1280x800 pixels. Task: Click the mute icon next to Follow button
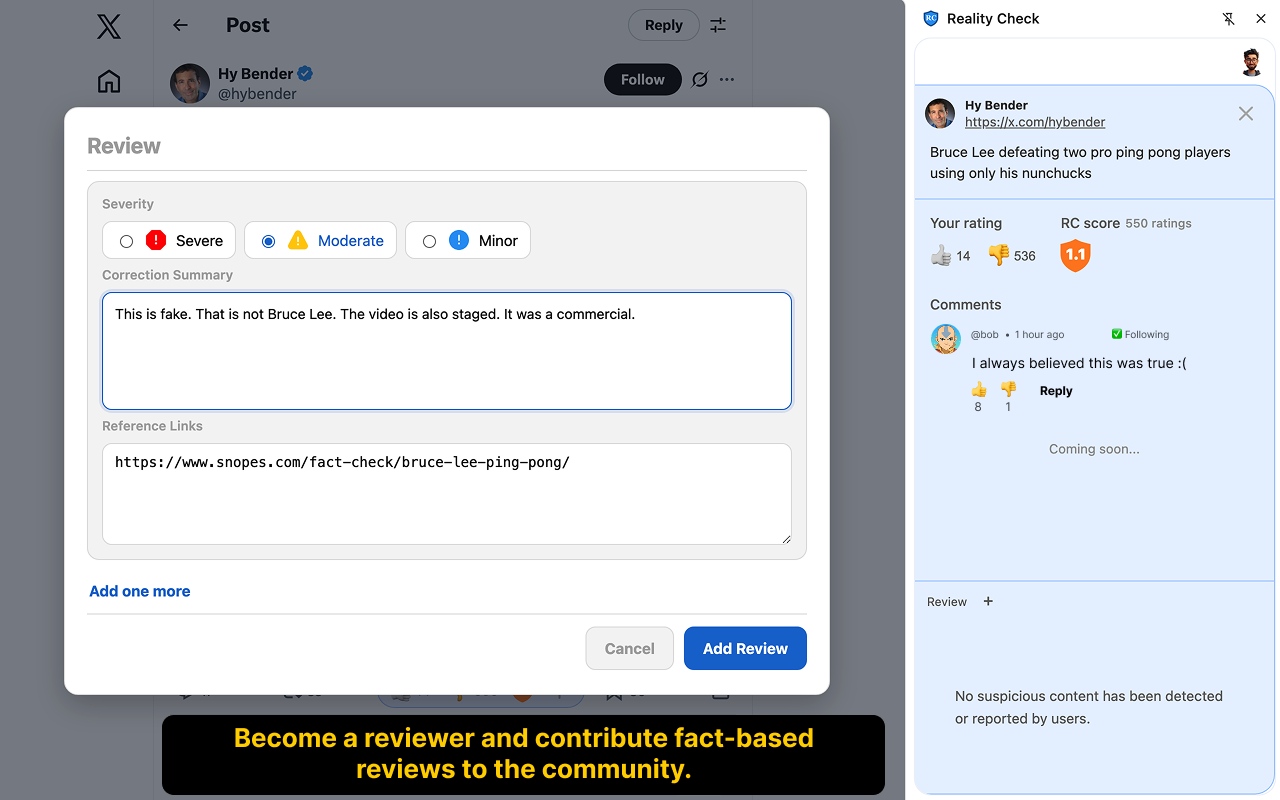(x=699, y=79)
